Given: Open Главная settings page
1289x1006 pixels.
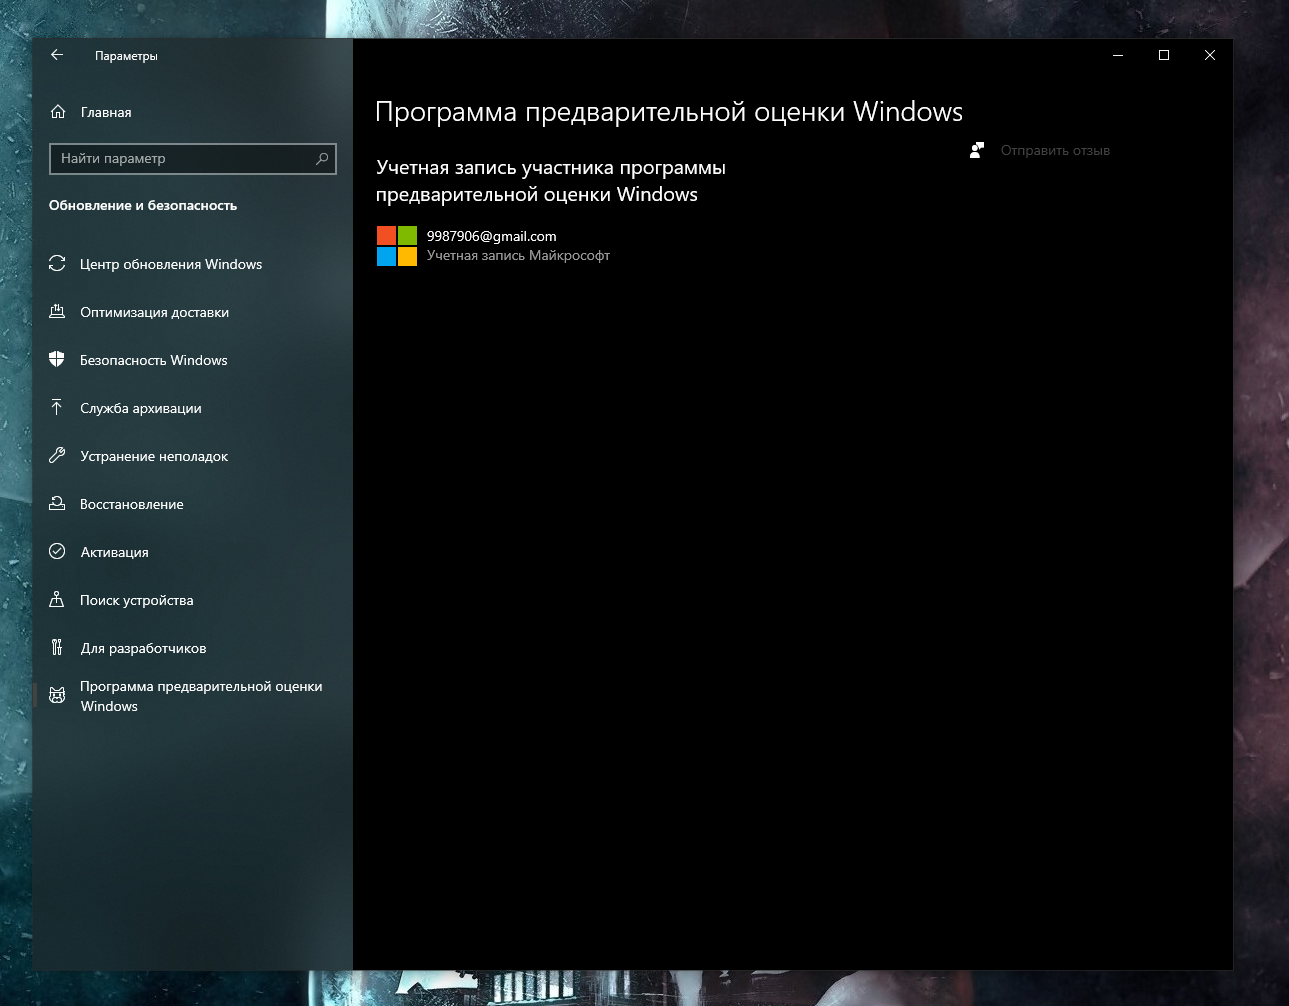Looking at the screenshot, I should tap(192, 112).
